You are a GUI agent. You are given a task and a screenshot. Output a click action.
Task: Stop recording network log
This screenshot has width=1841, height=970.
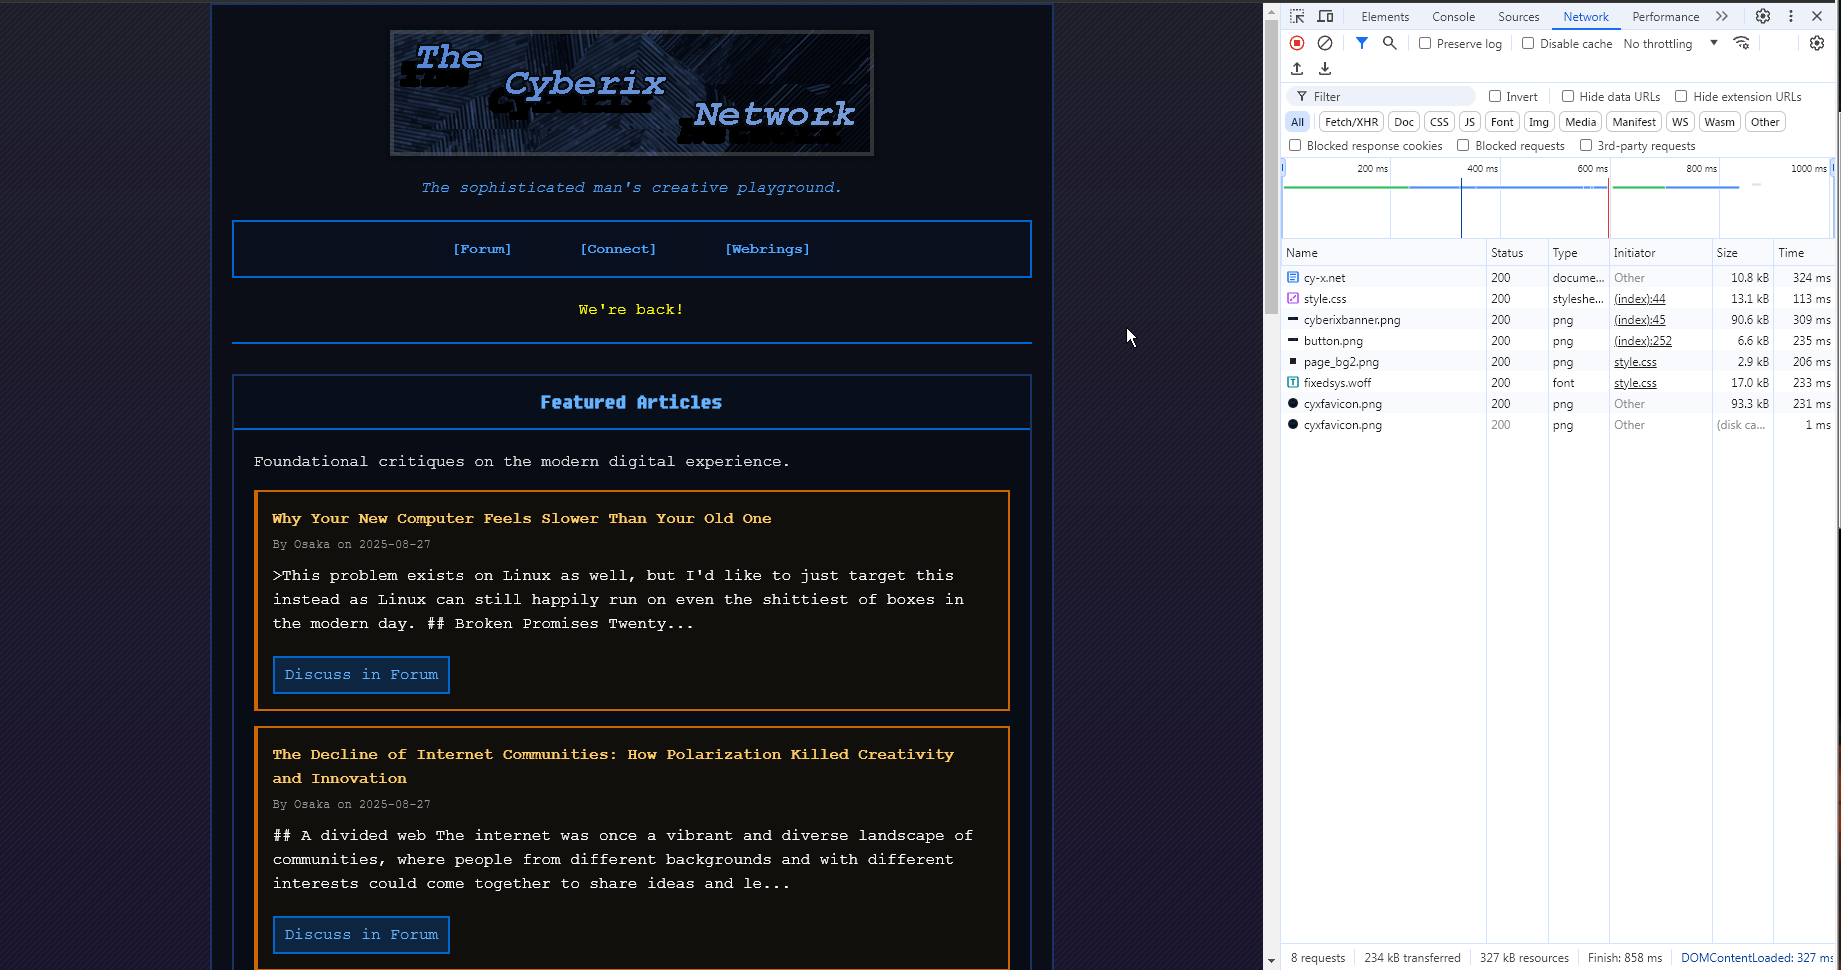pos(1297,43)
